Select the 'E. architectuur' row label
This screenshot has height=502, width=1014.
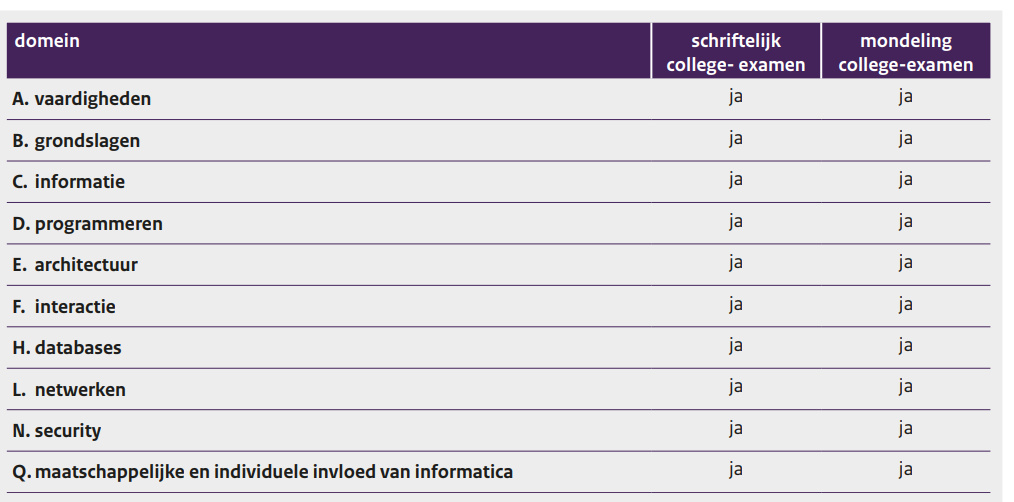click(x=75, y=265)
